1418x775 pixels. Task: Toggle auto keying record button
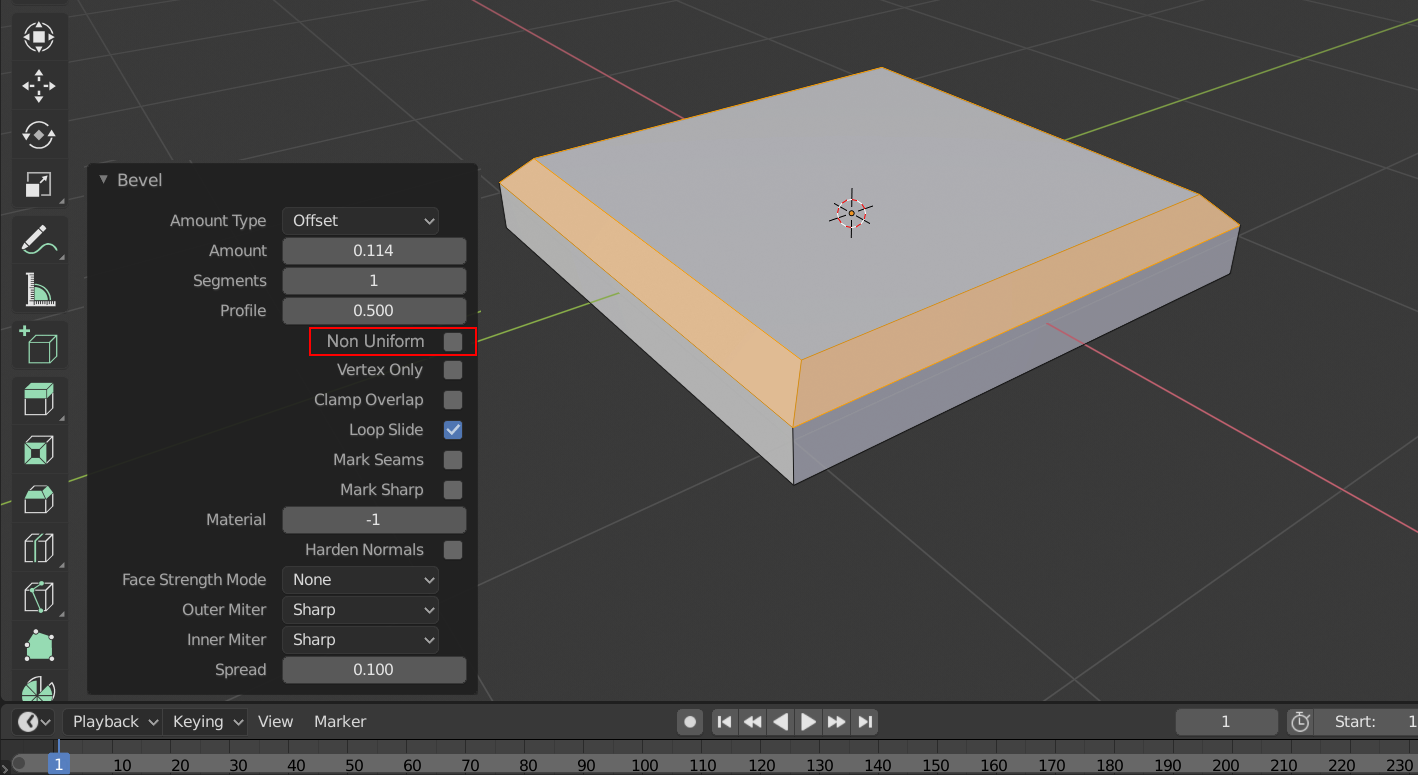pyautogui.click(x=690, y=721)
